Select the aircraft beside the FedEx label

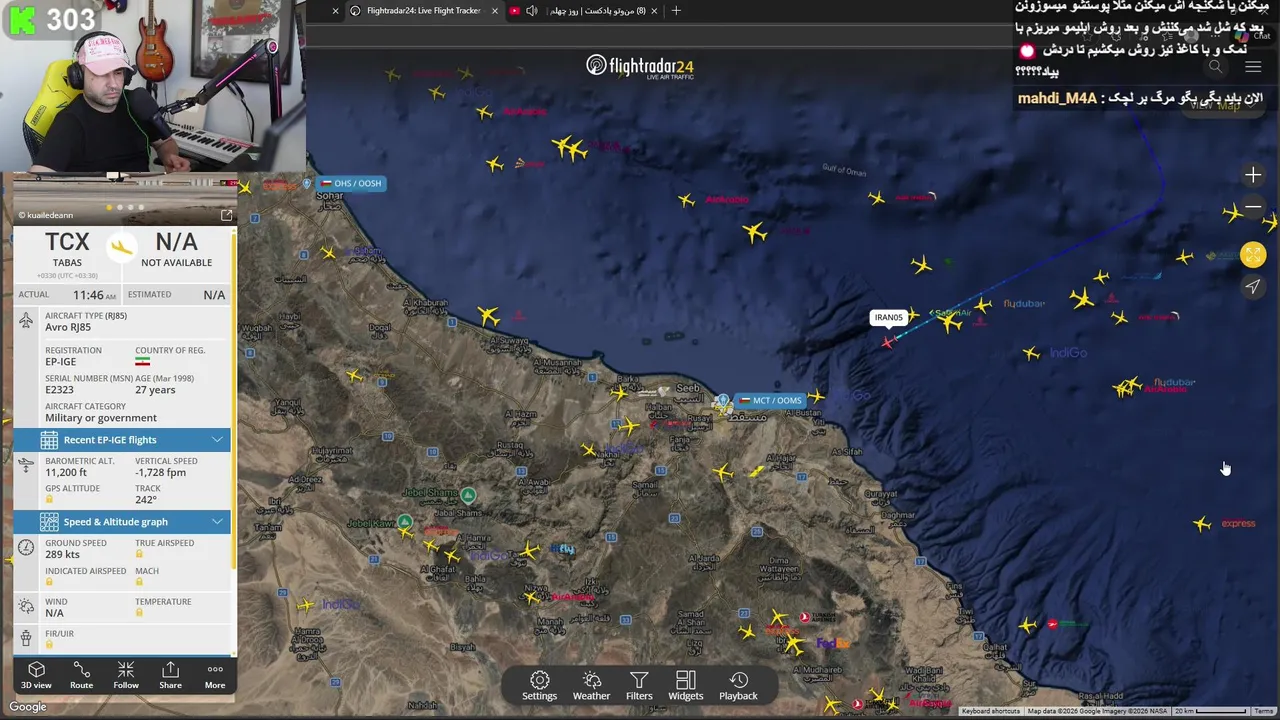795,645
